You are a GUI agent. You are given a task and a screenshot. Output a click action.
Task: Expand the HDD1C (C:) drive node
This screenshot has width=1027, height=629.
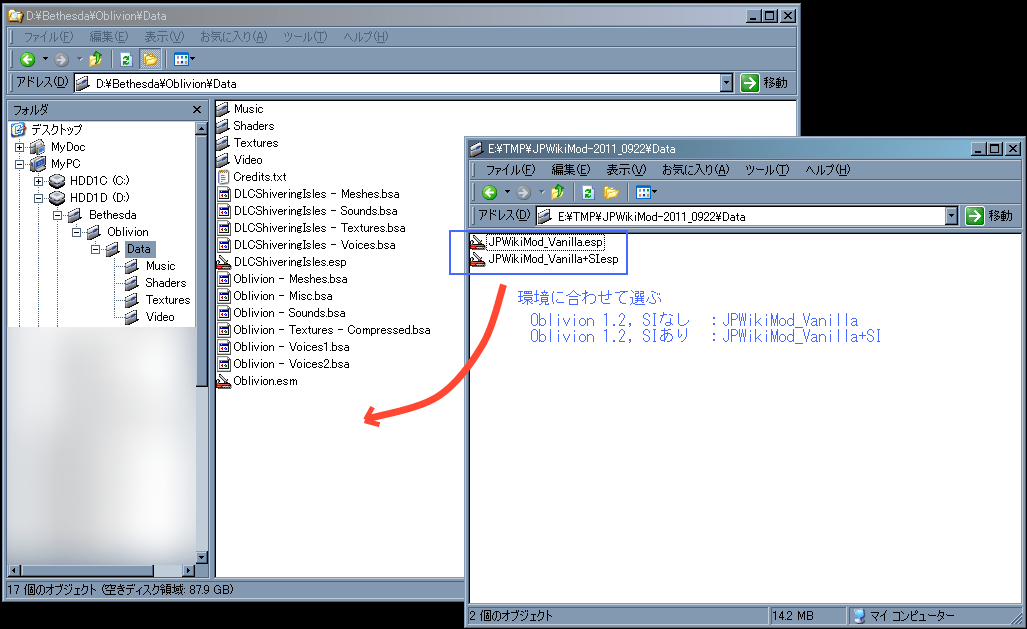pyautogui.click(x=39, y=181)
